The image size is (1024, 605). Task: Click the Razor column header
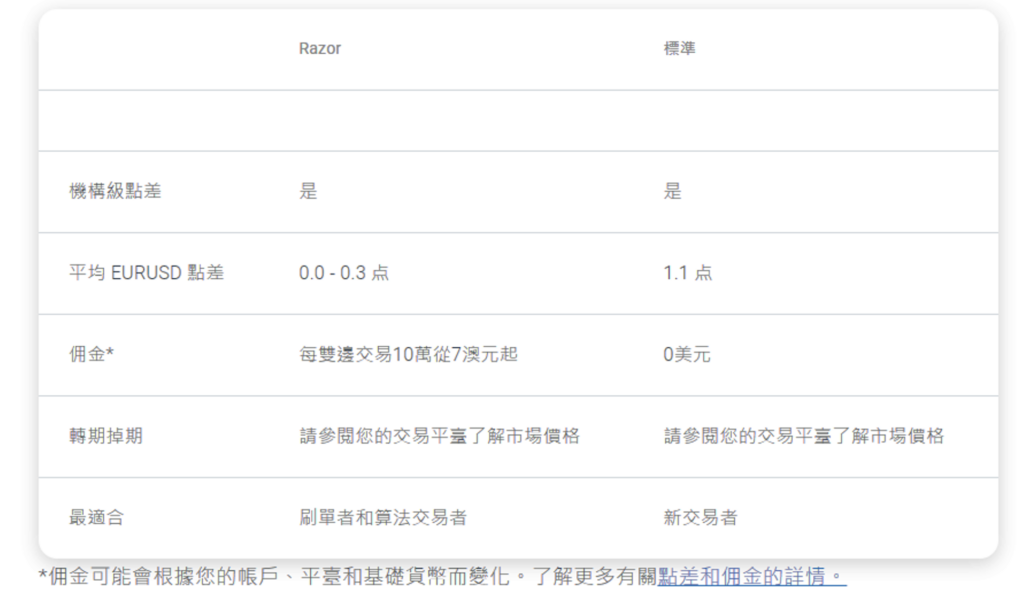coord(320,49)
